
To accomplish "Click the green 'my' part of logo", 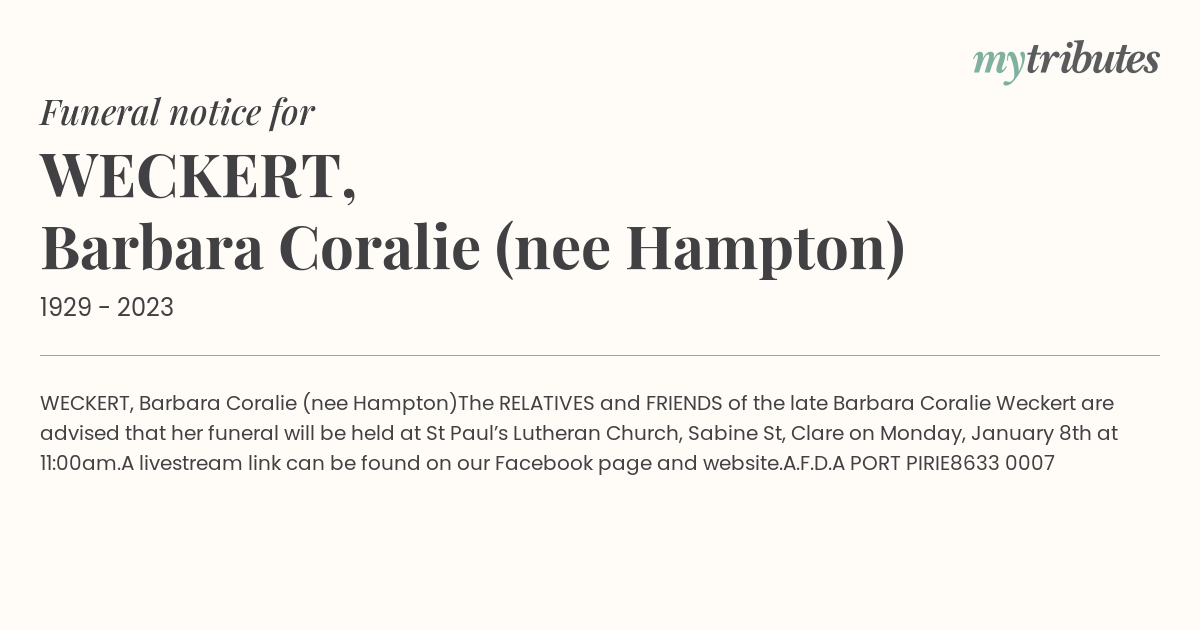I will pyautogui.click(x=998, y=65).
